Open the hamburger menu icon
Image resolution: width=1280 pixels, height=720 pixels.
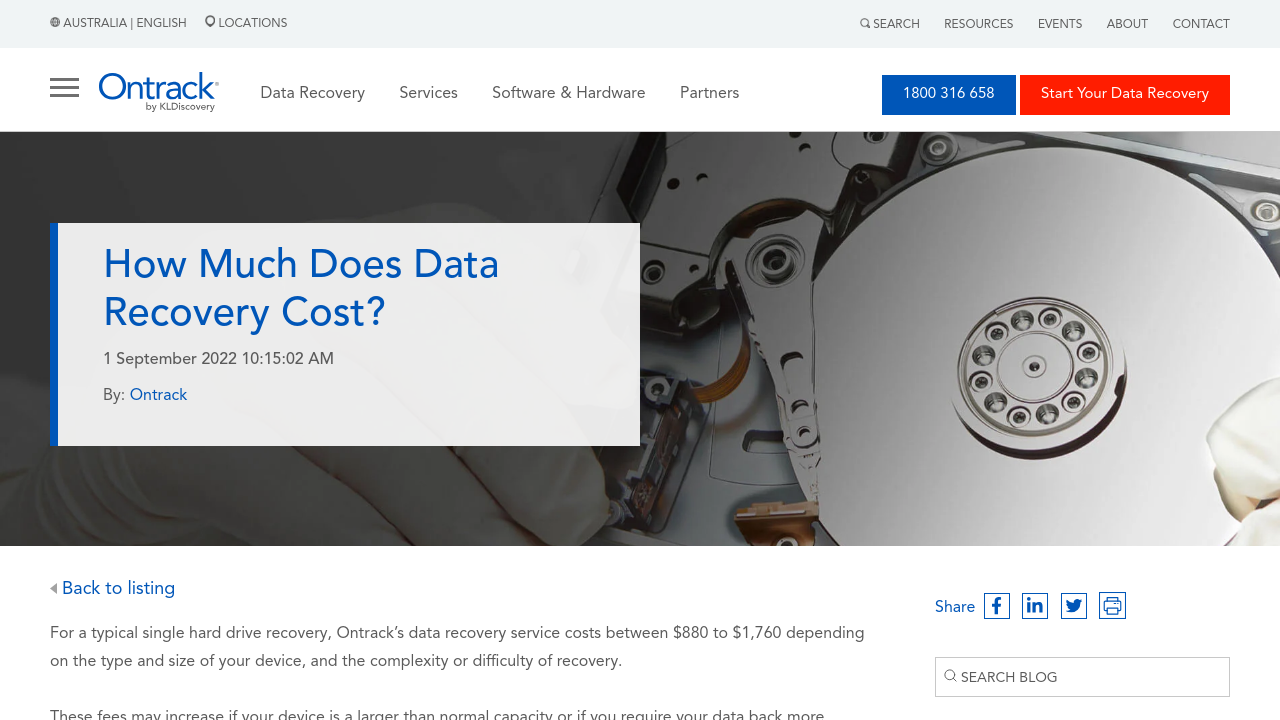[64, 88]
